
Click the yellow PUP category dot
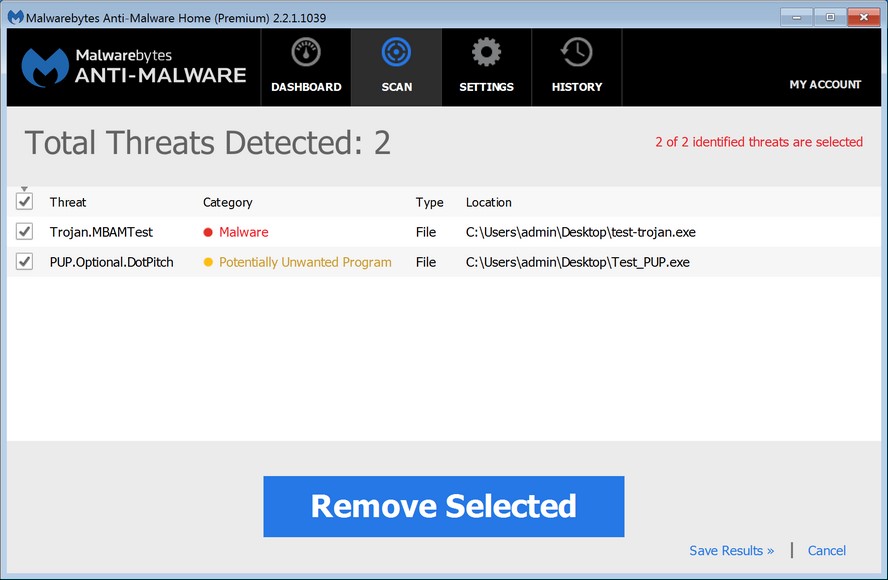208,262
